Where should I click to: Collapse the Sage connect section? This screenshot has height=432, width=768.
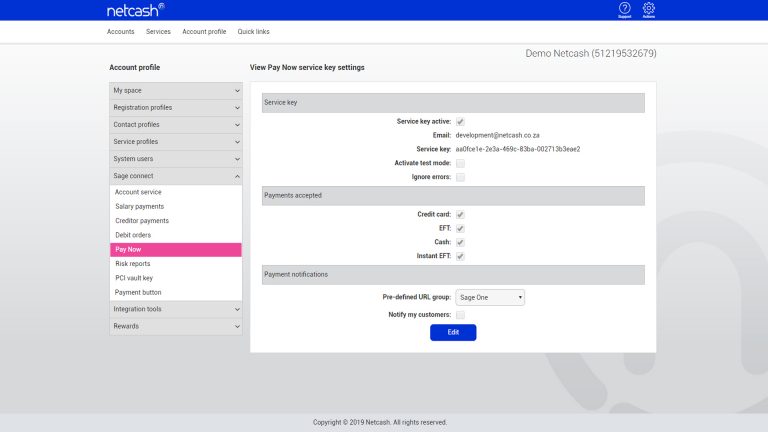(x=176, y=176)
